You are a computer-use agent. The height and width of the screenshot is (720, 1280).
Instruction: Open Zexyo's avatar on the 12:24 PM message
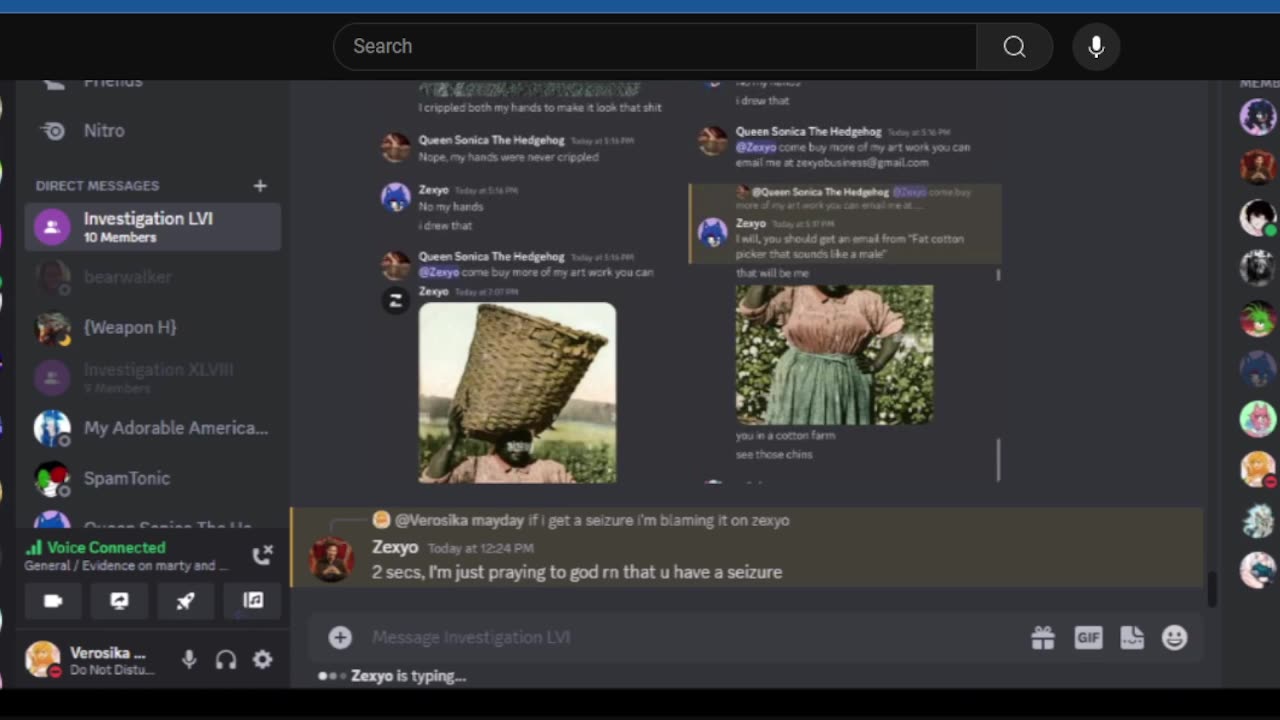[x=330, y=559]
